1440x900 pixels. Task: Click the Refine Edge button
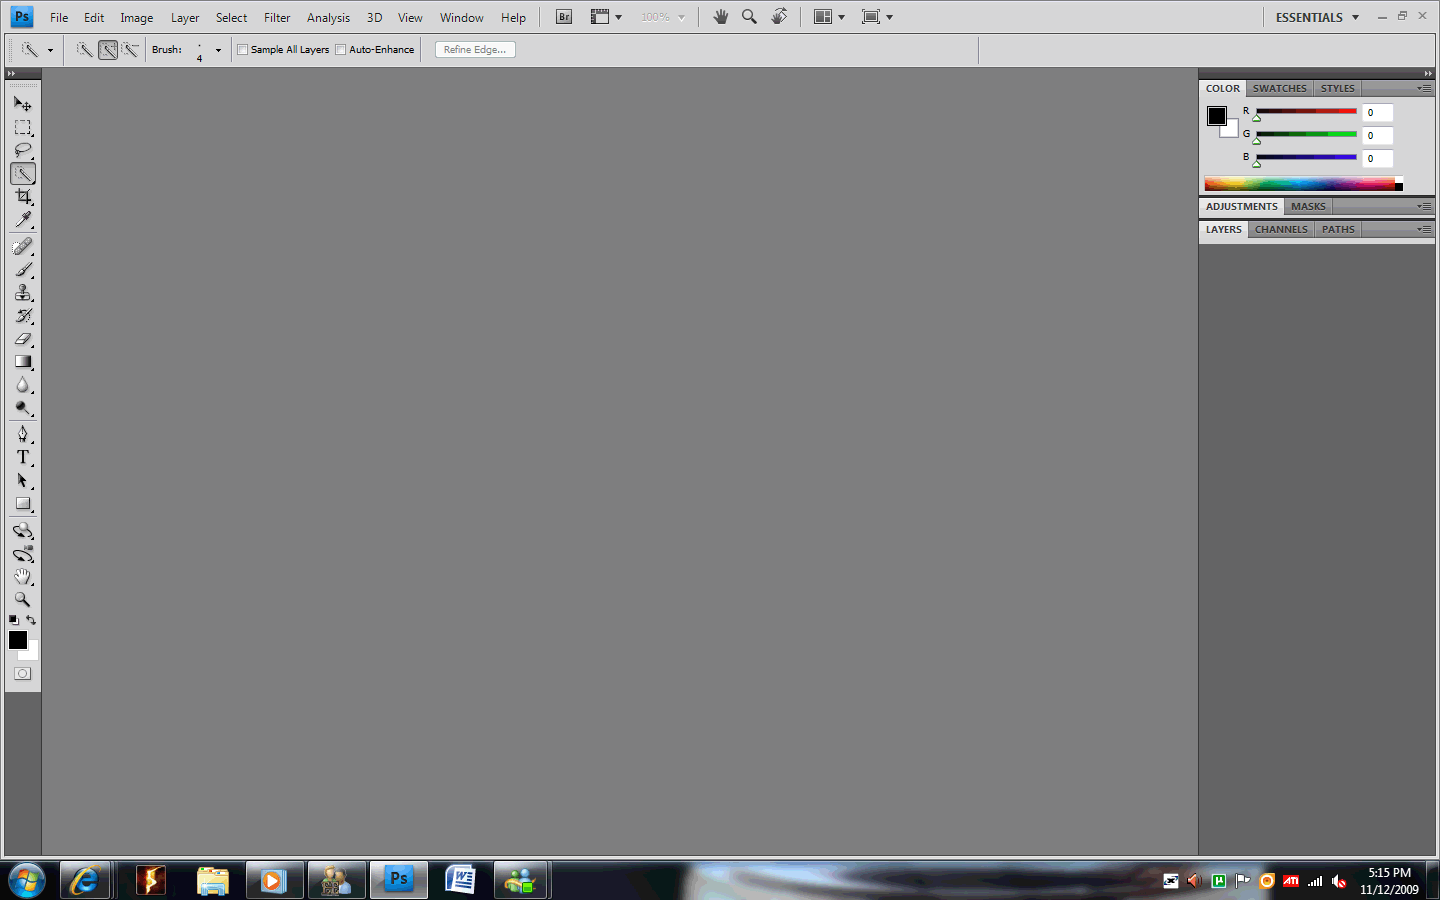pos(475,50)
